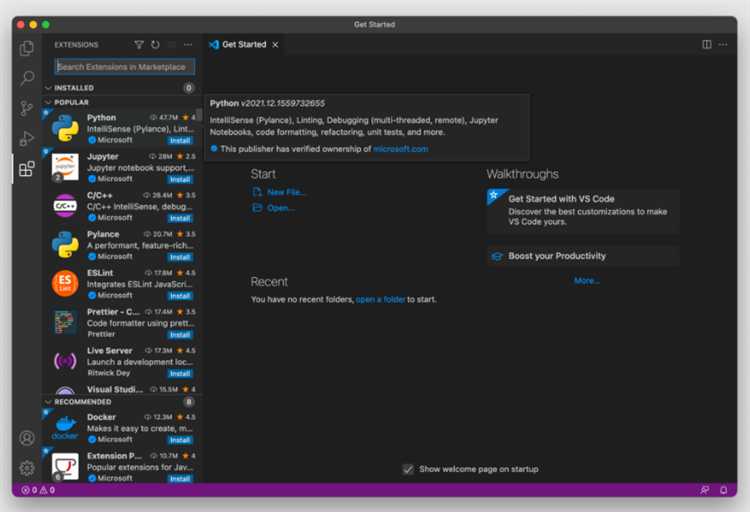Viewport: 750px width, 512px height.
Task: Open the Search view in activity bar
Action: pyautogui.click(x=27, y=78)
